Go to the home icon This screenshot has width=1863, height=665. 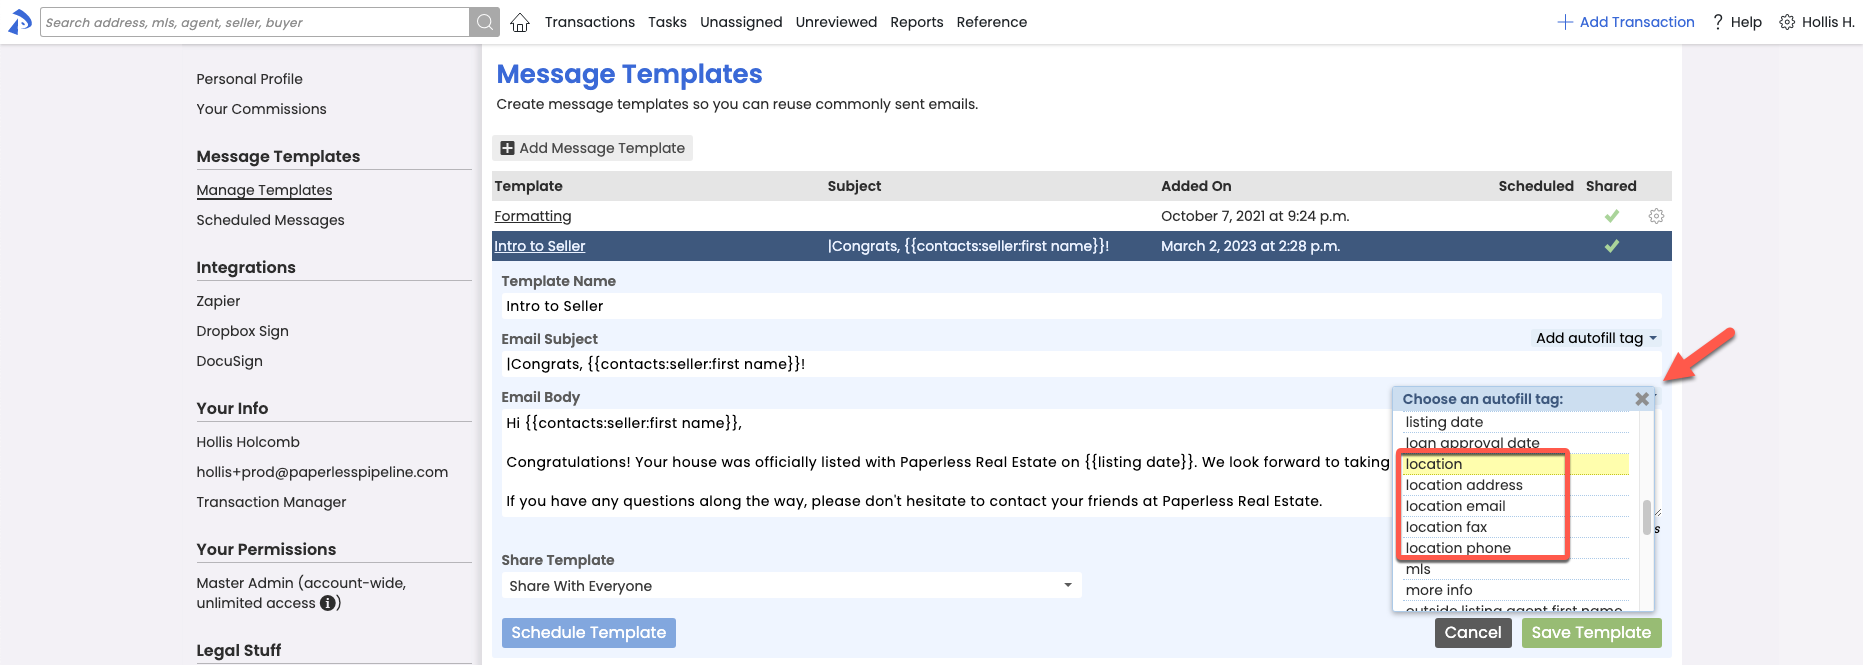[x=520, y=22]
